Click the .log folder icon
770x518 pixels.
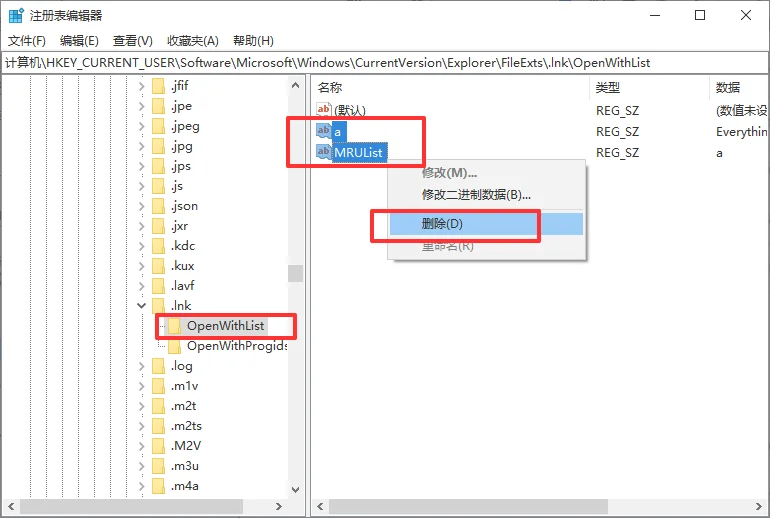click(158, 366)
